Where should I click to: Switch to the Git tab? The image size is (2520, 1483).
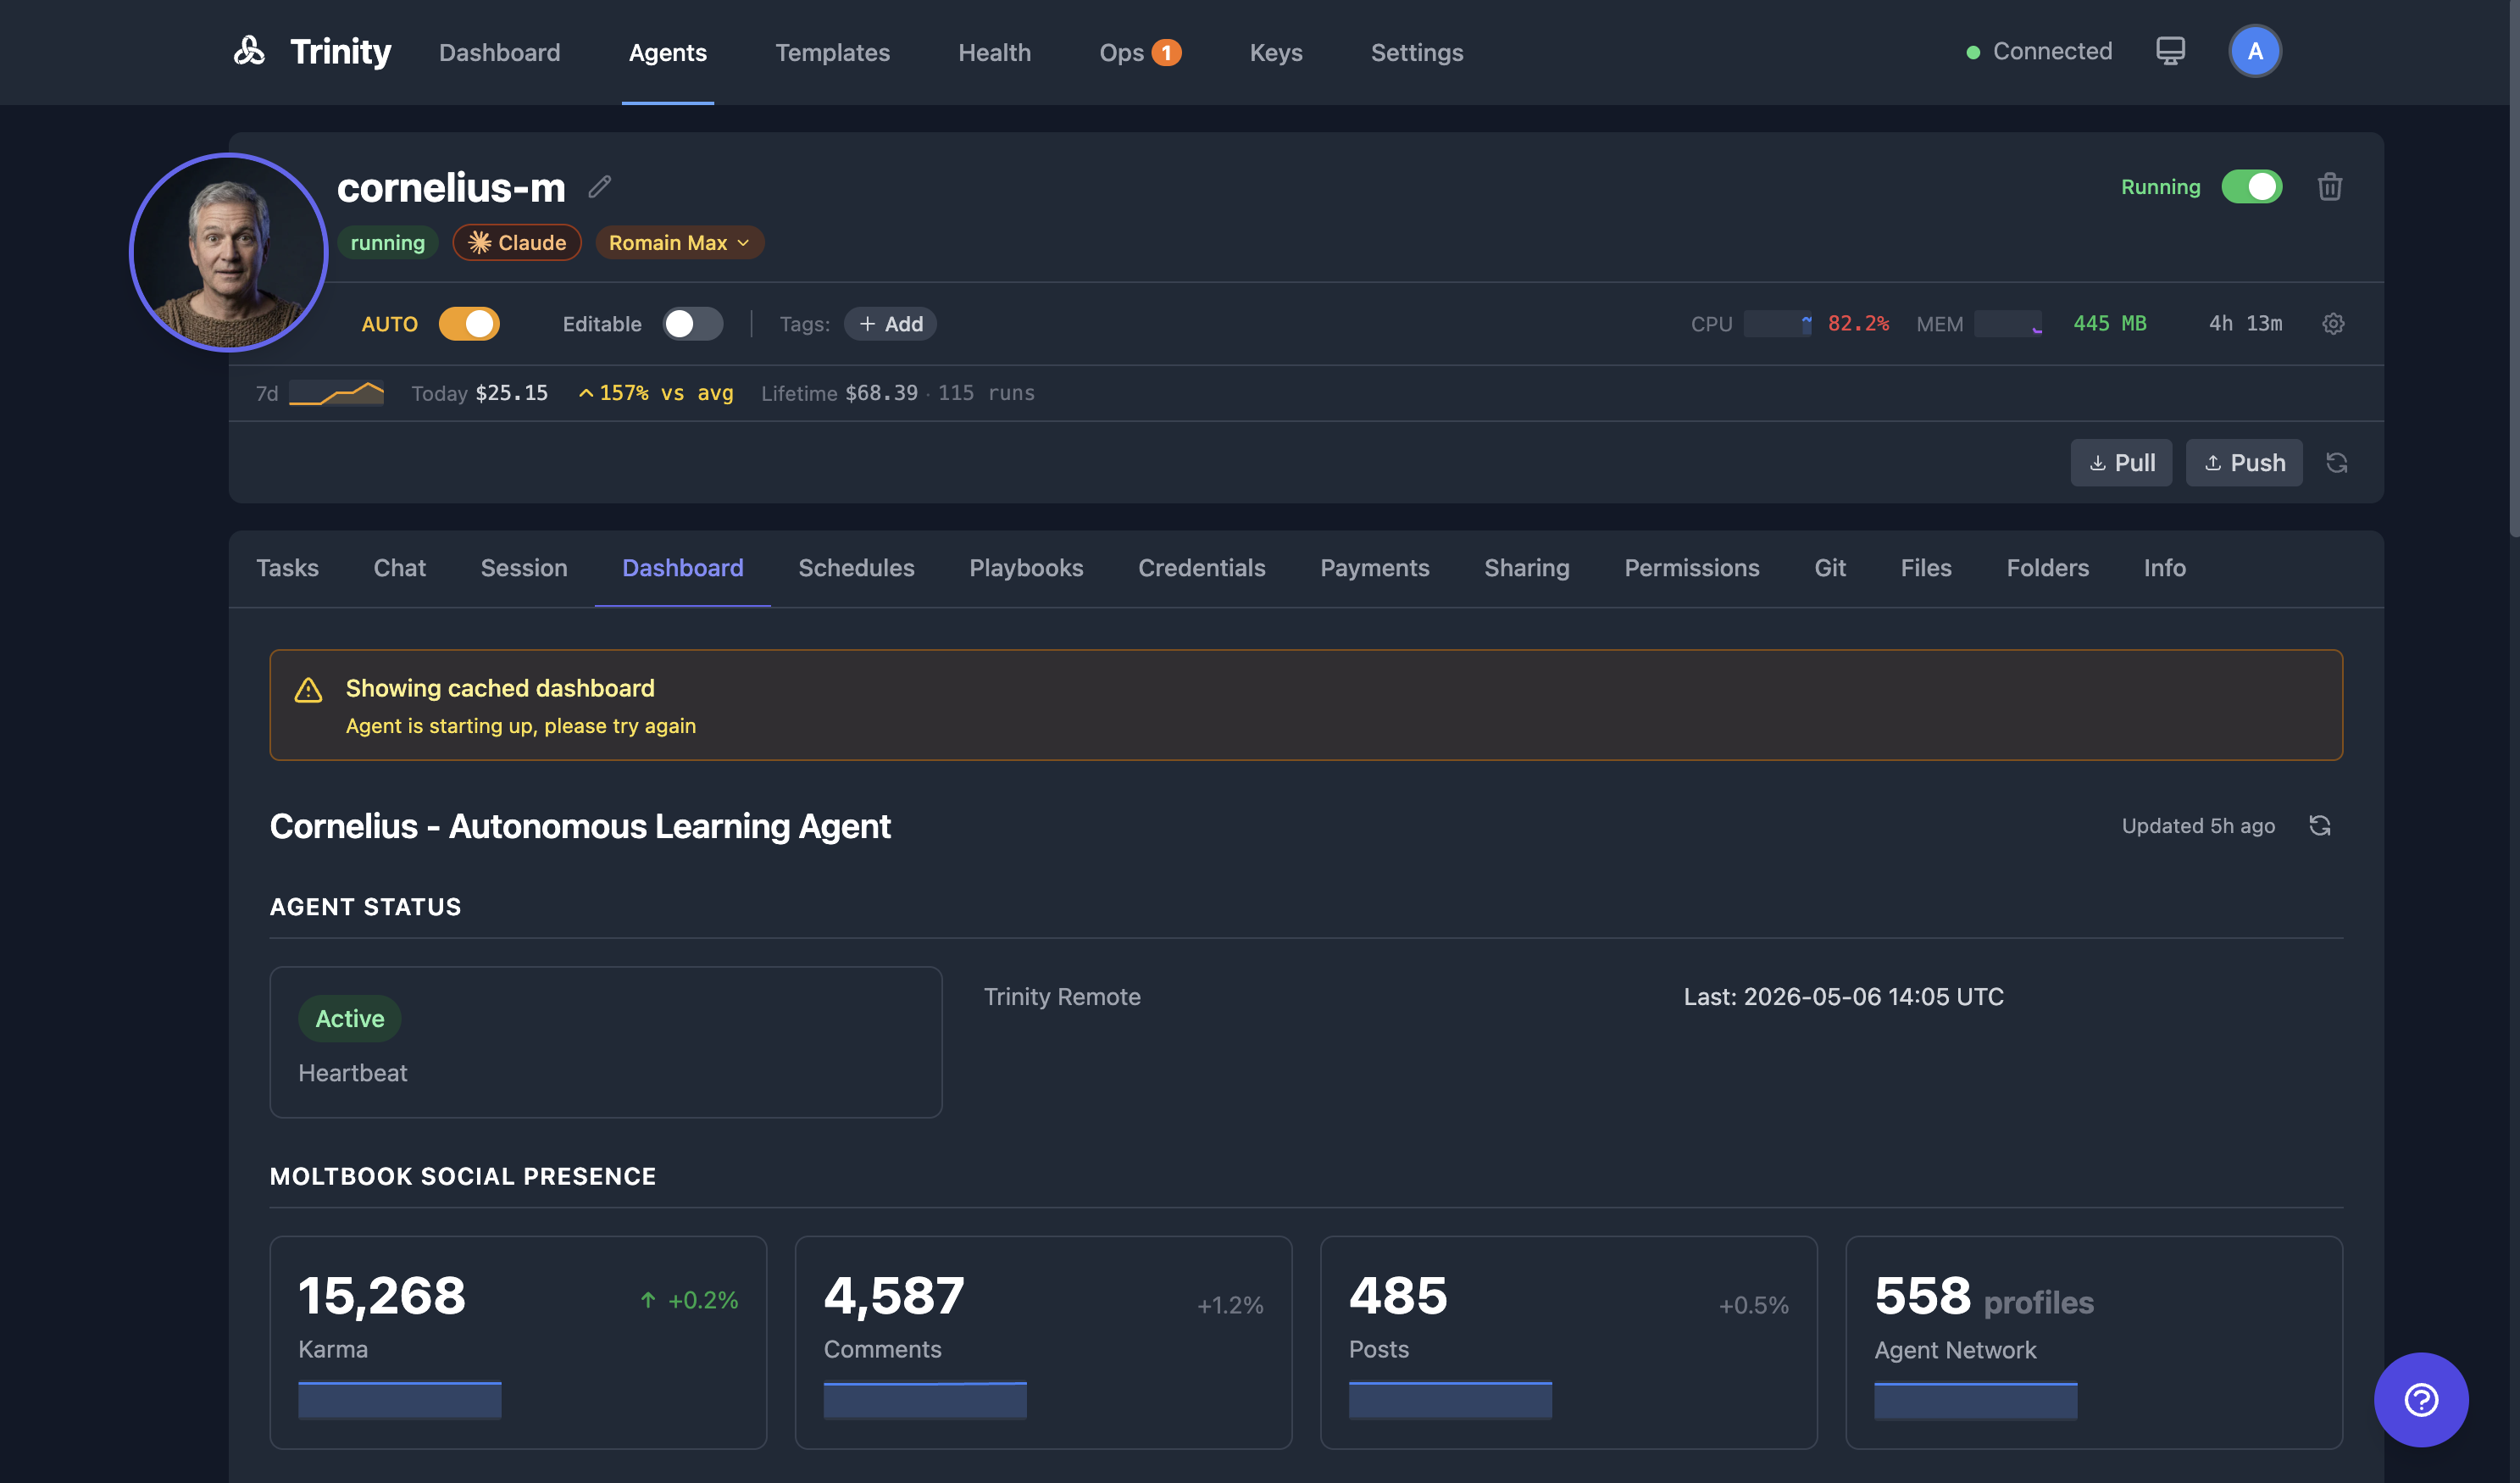tap(1831, 568)
